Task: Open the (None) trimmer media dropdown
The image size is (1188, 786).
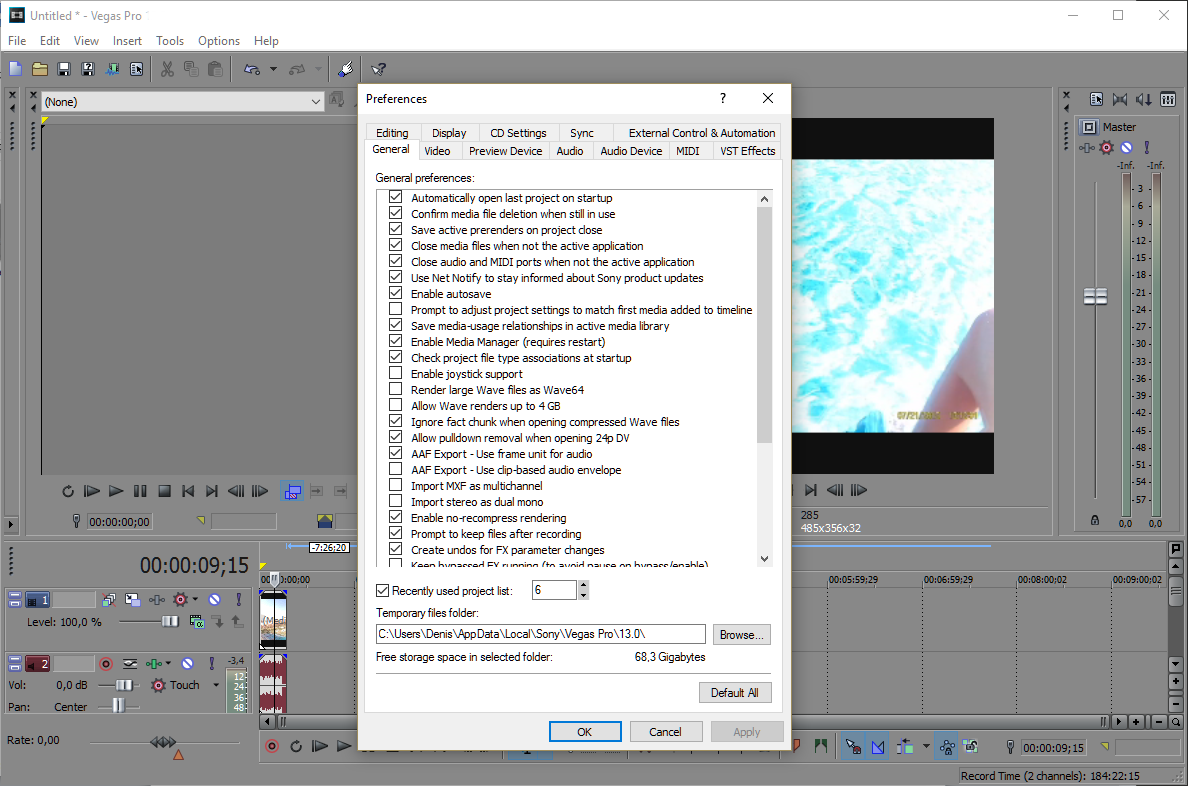Action: click(x=315, y=102)
